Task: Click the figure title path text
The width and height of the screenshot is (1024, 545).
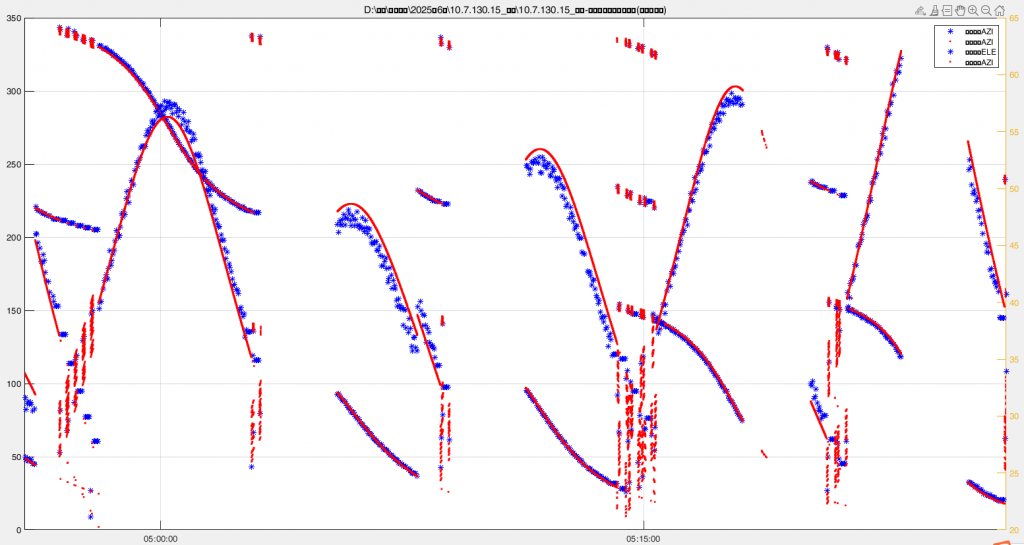Action: click(515, 10)
